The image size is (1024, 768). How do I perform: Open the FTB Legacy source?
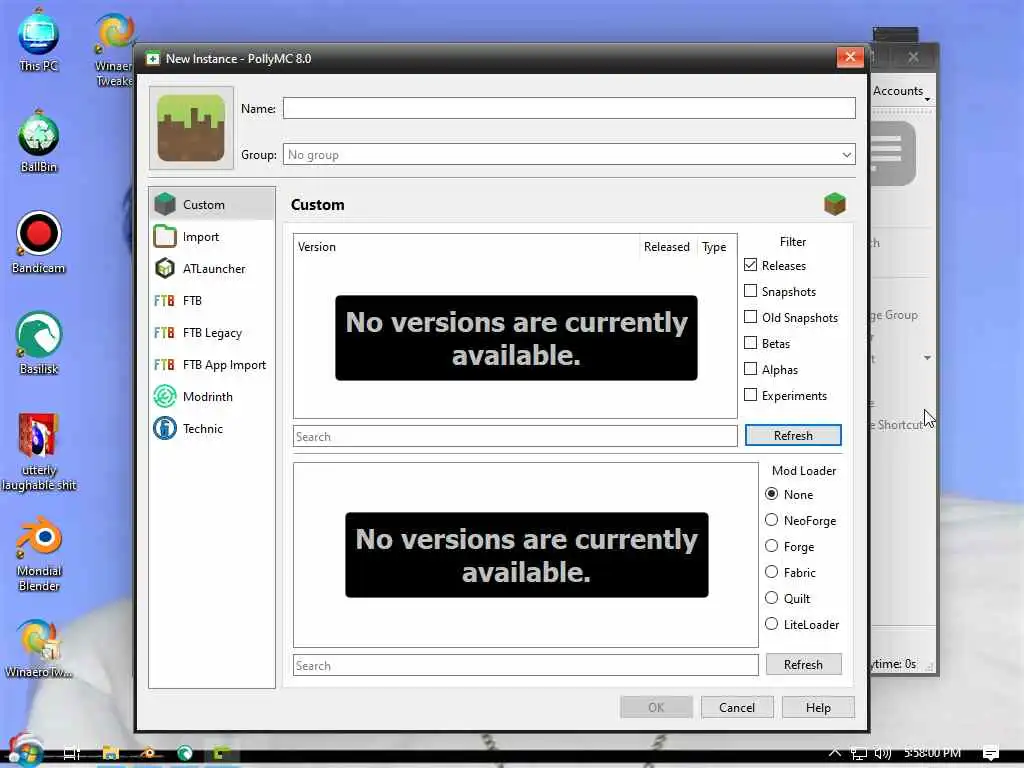pyautogui.click(x=212, y=332)
